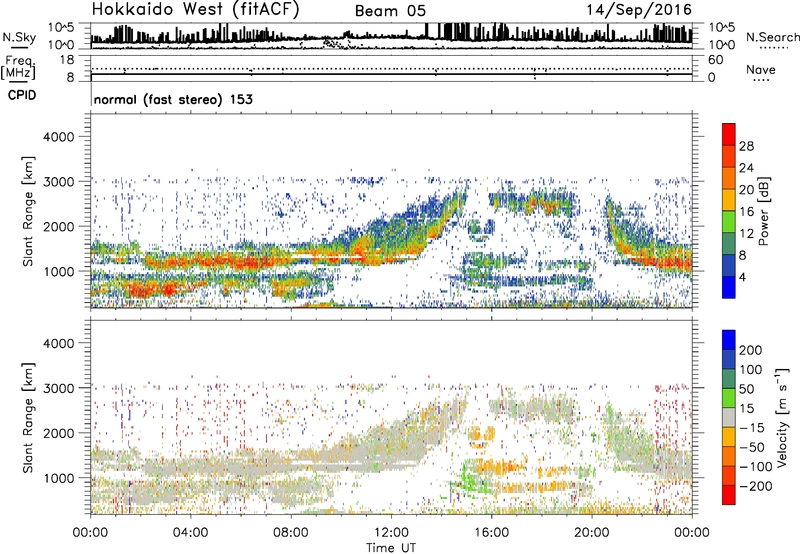
Task: Pick the gray segment of the velocity colorbar
Action: tap(729, 417)
